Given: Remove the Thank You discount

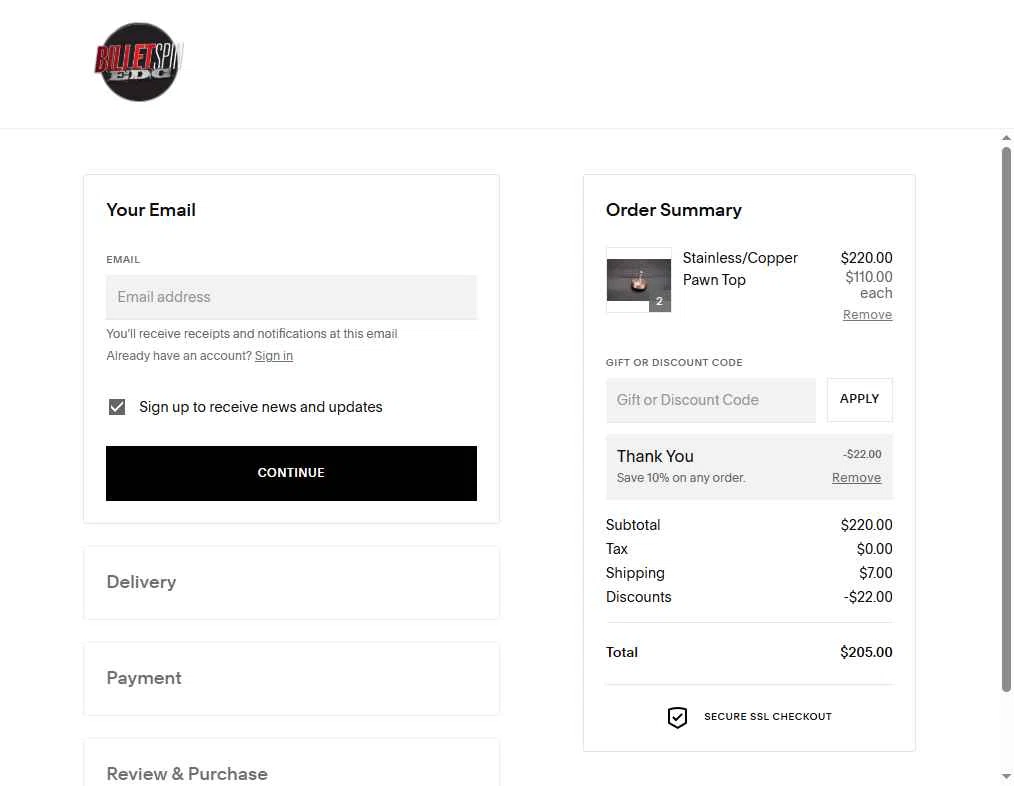Looking at the screenshot, I should (x=856, y=477).
